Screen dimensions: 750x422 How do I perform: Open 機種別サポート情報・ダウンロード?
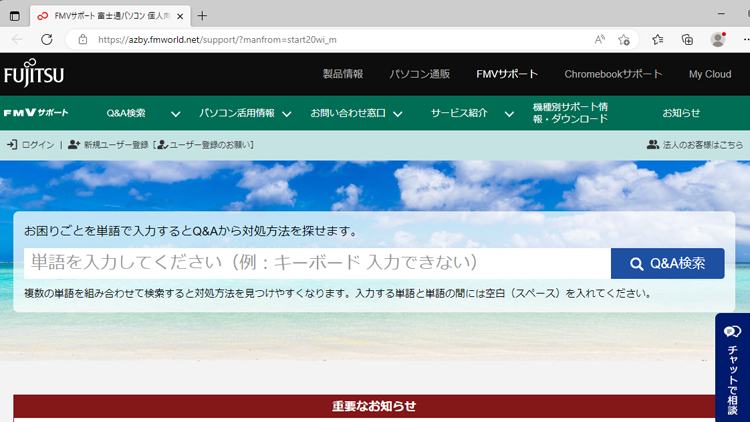coord(570,113)
